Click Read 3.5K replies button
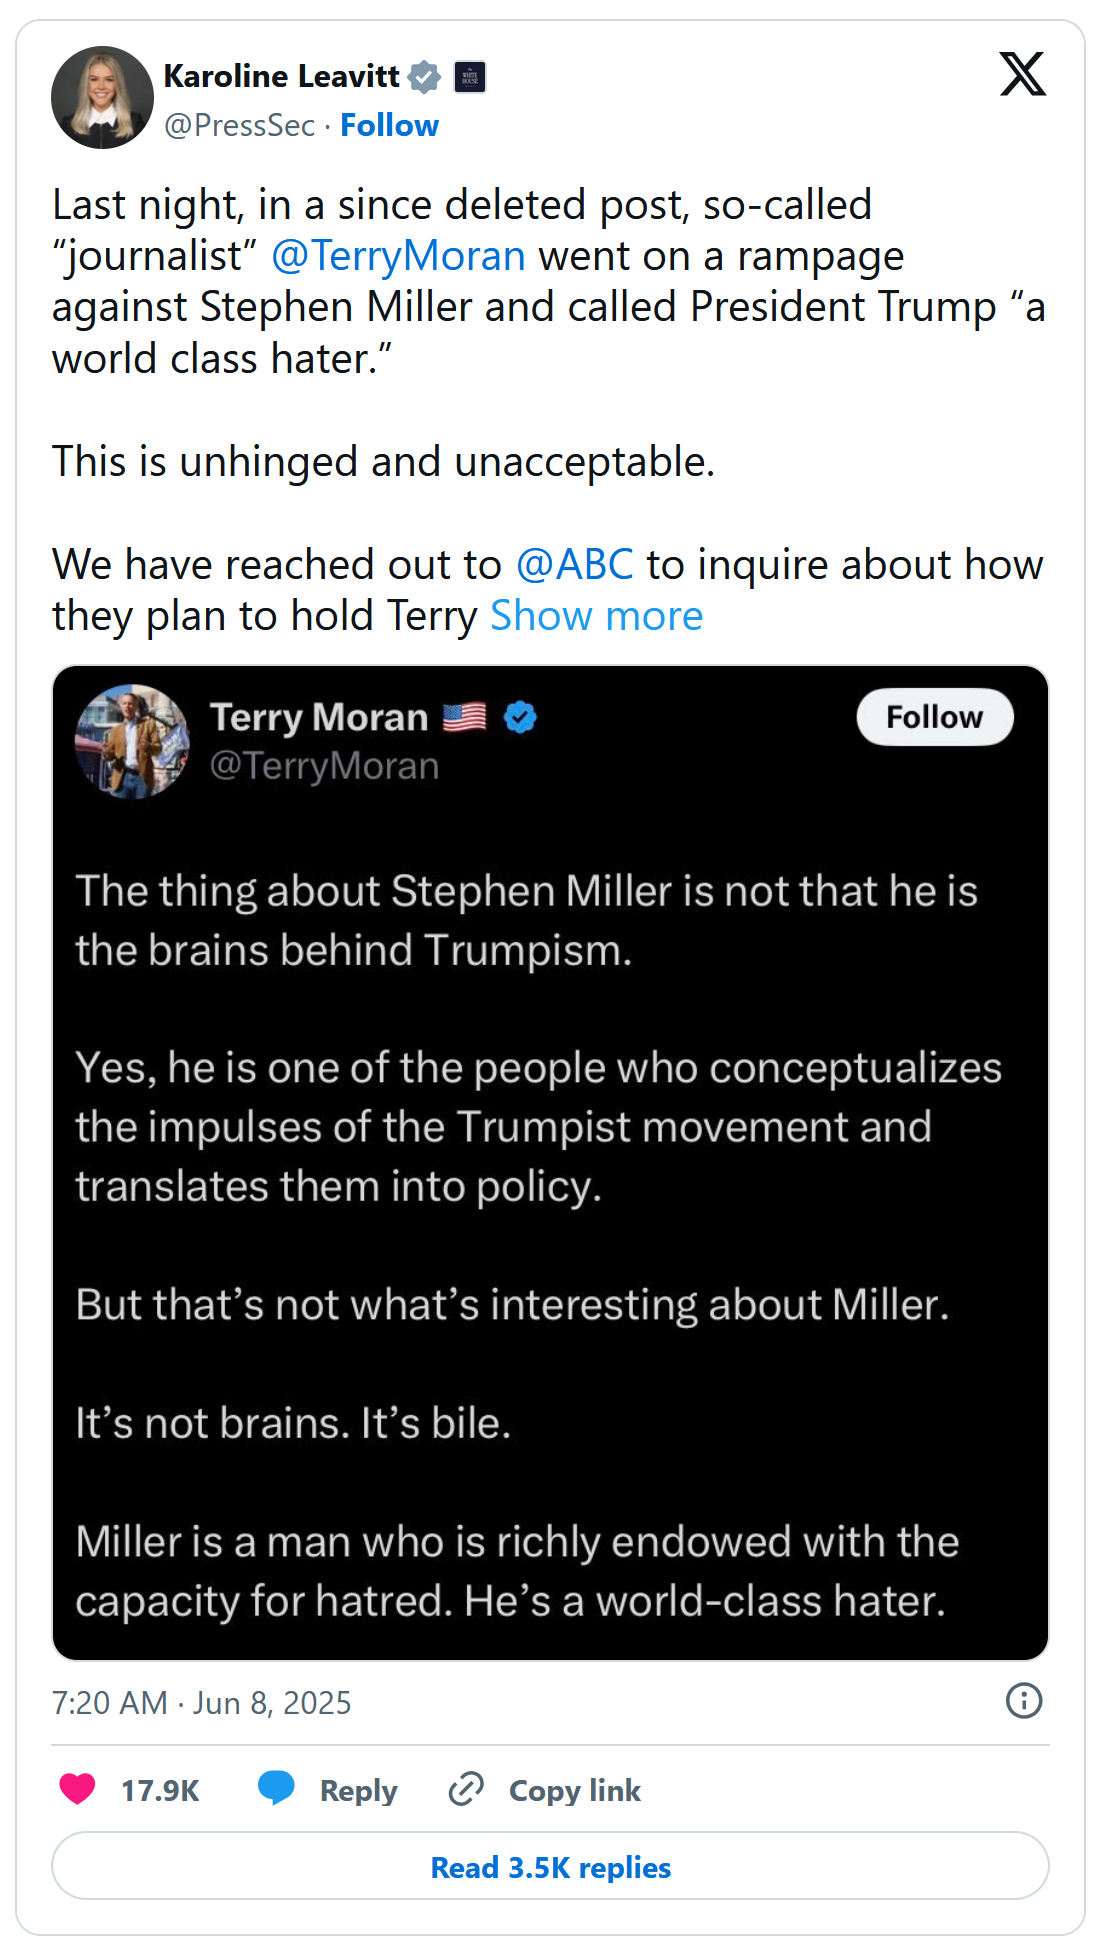The image size is (1108, 1960). 550,1866
